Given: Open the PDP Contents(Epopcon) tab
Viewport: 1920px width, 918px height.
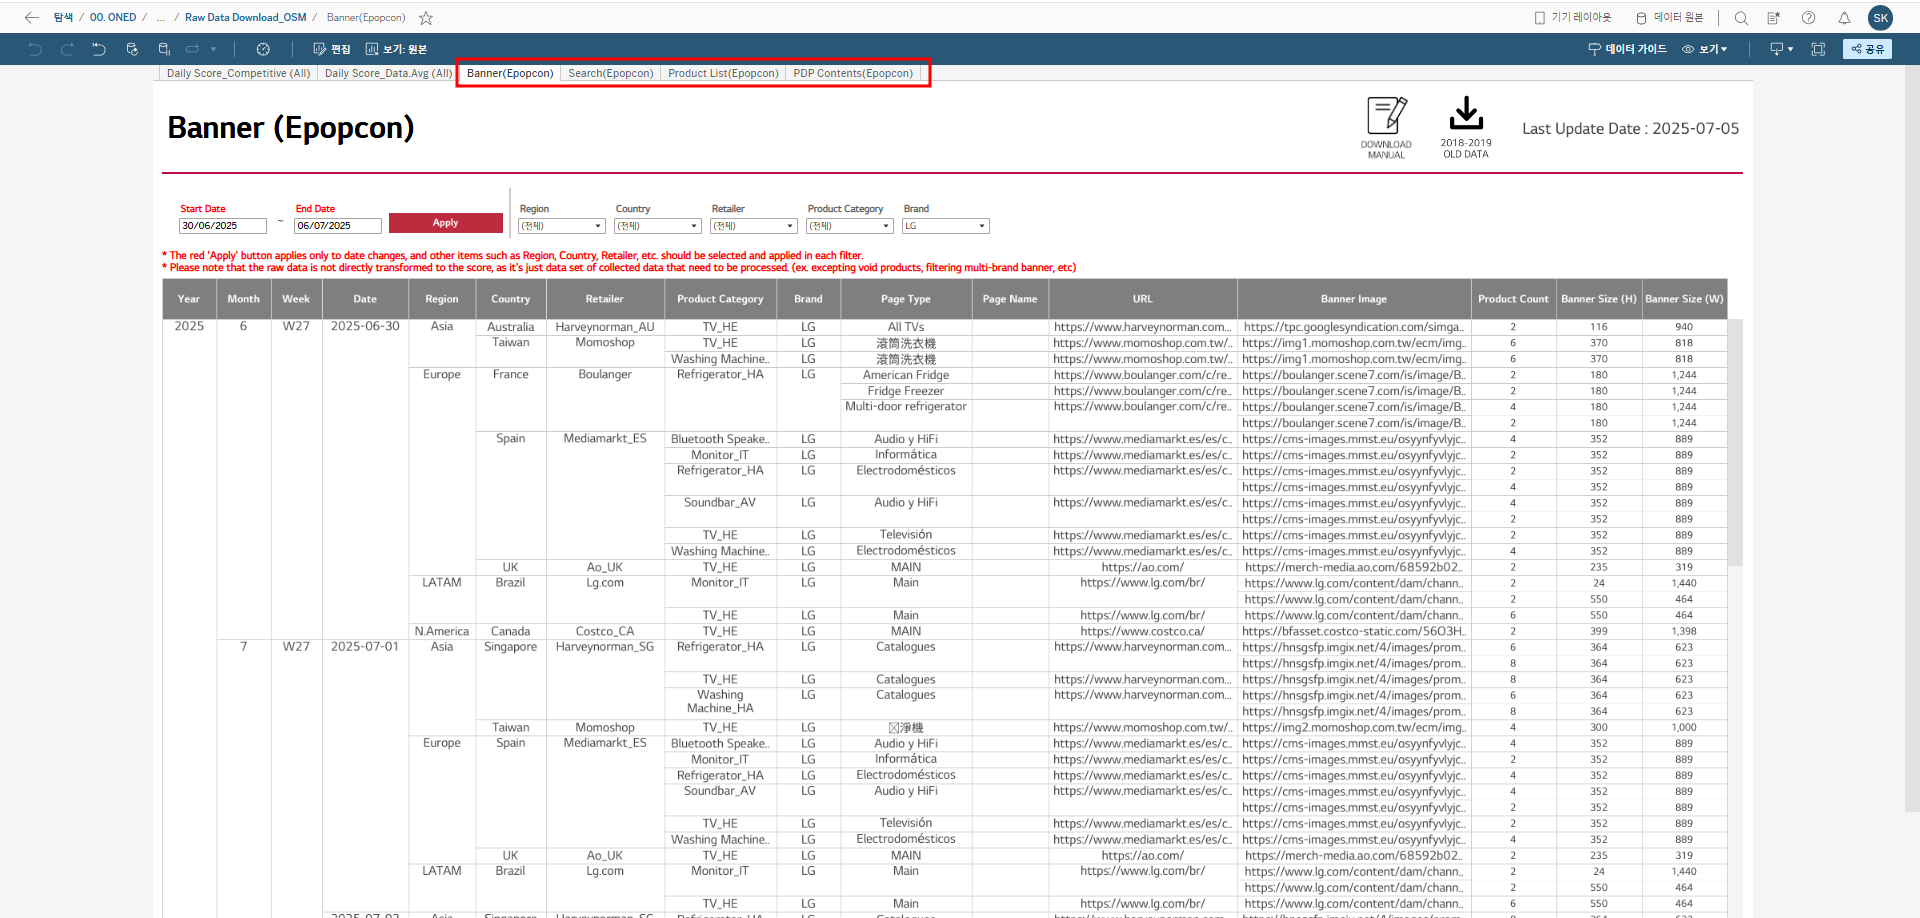Looking at the screenshot, I should 852,73.
